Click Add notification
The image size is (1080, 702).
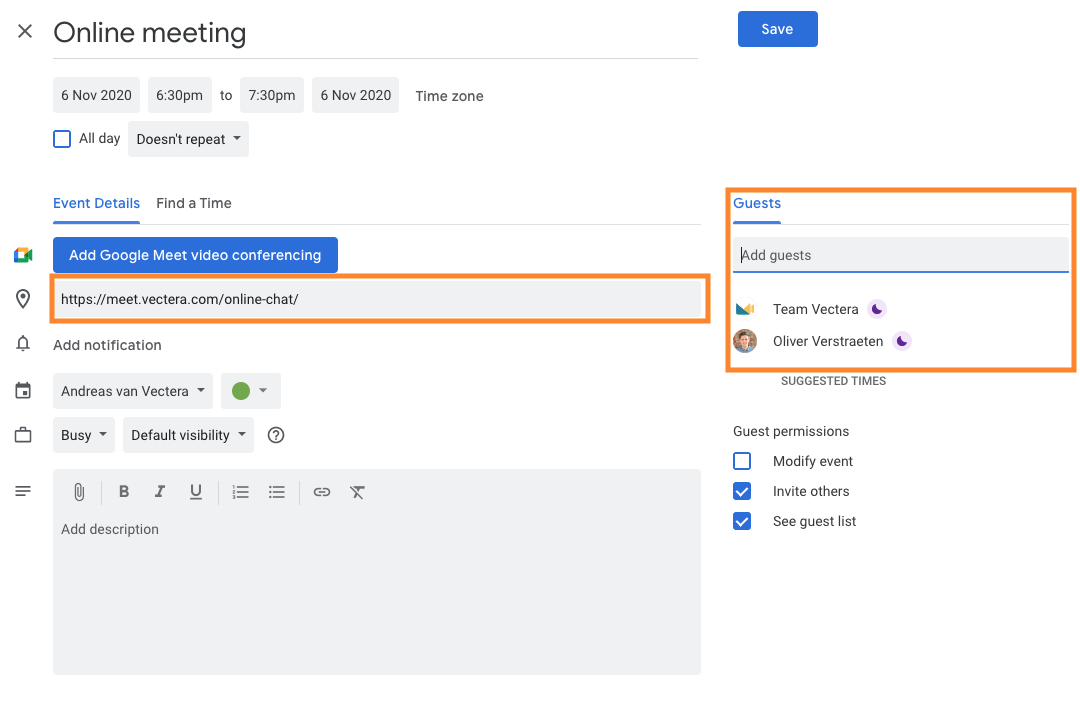coord(107,345)
